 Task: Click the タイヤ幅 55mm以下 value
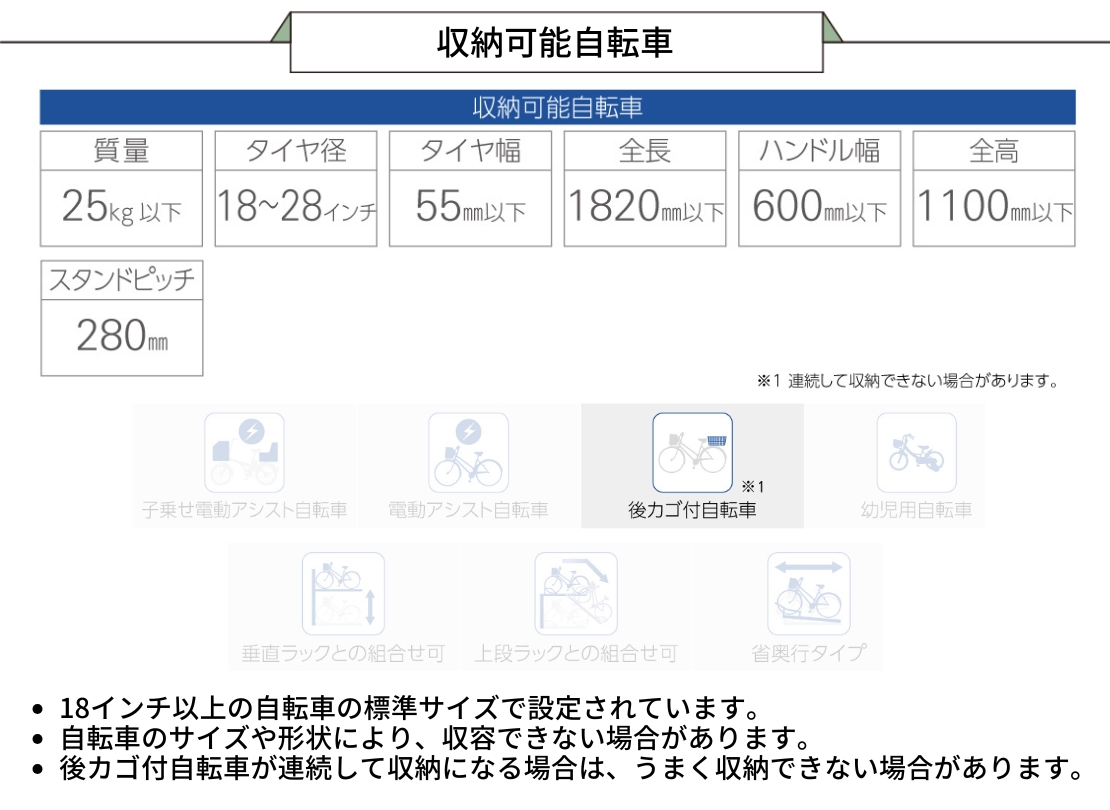470,208
